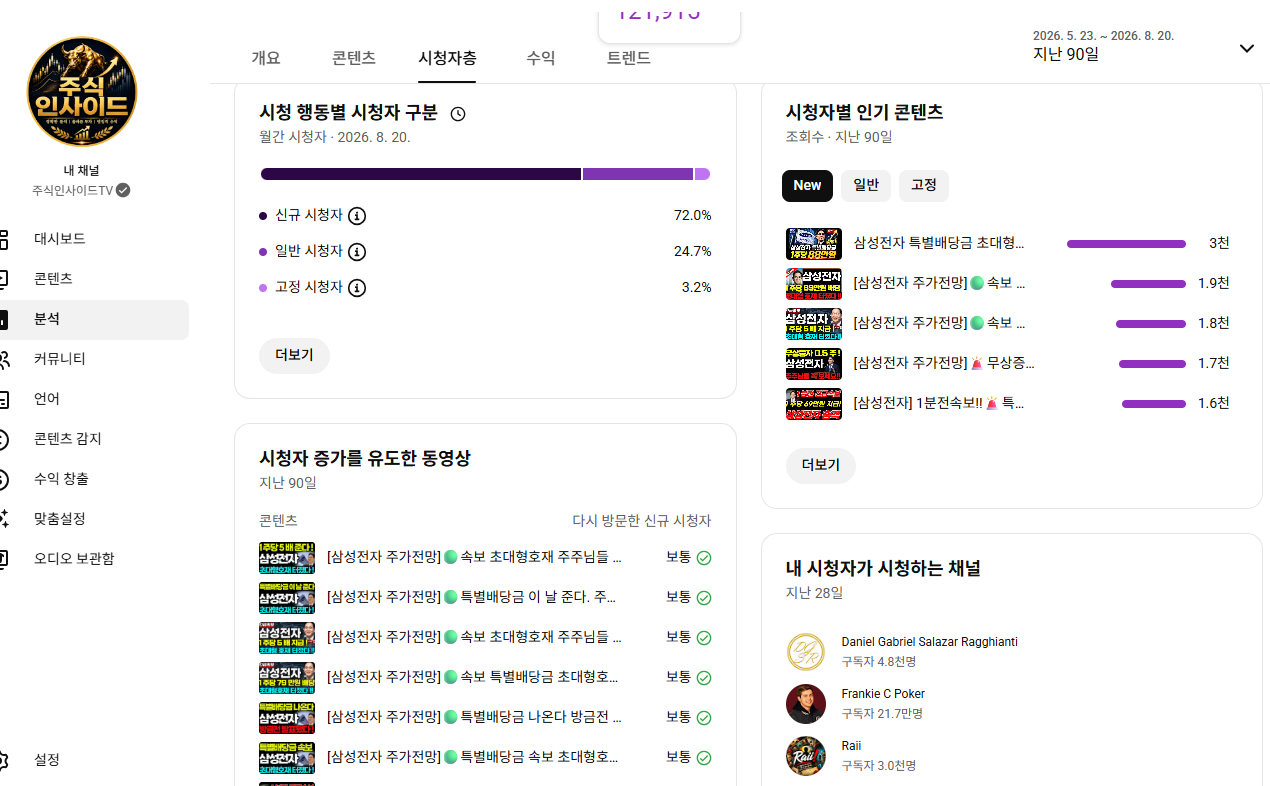This screenshot has width=1270, height=786.
Task: Click the Frankie C Poker channel name
Action: (x=883, y=694)
